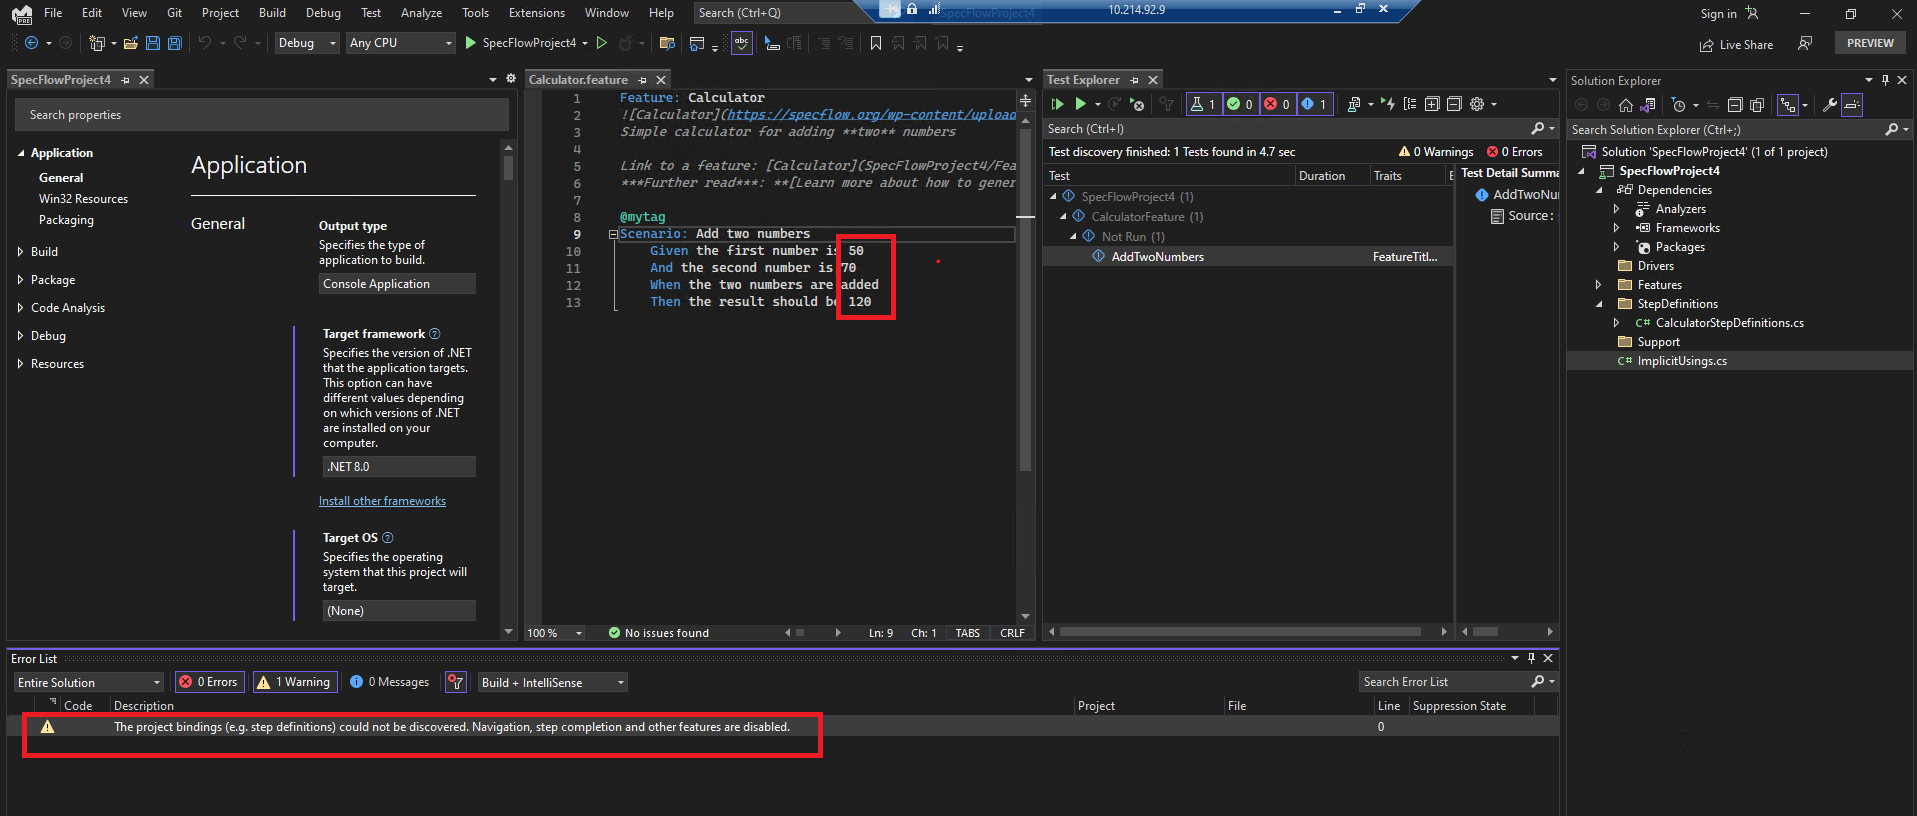Click the properties pane vertical scrollbar thumb
The image size is (1917, 816).
pos(508,167)
